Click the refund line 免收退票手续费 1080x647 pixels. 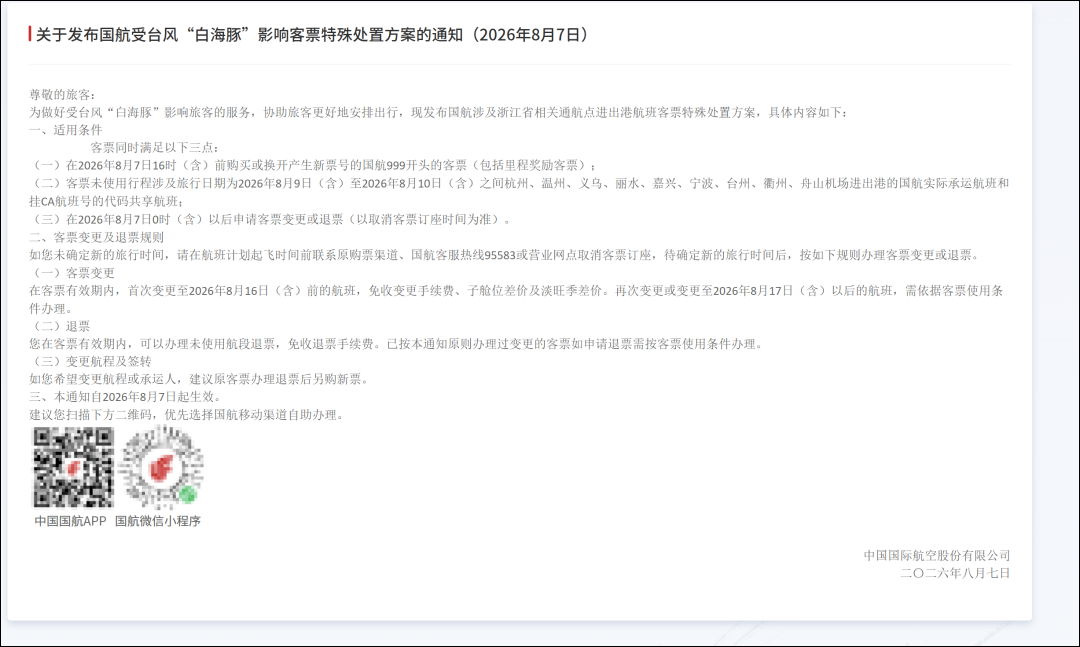coord(397,344)
